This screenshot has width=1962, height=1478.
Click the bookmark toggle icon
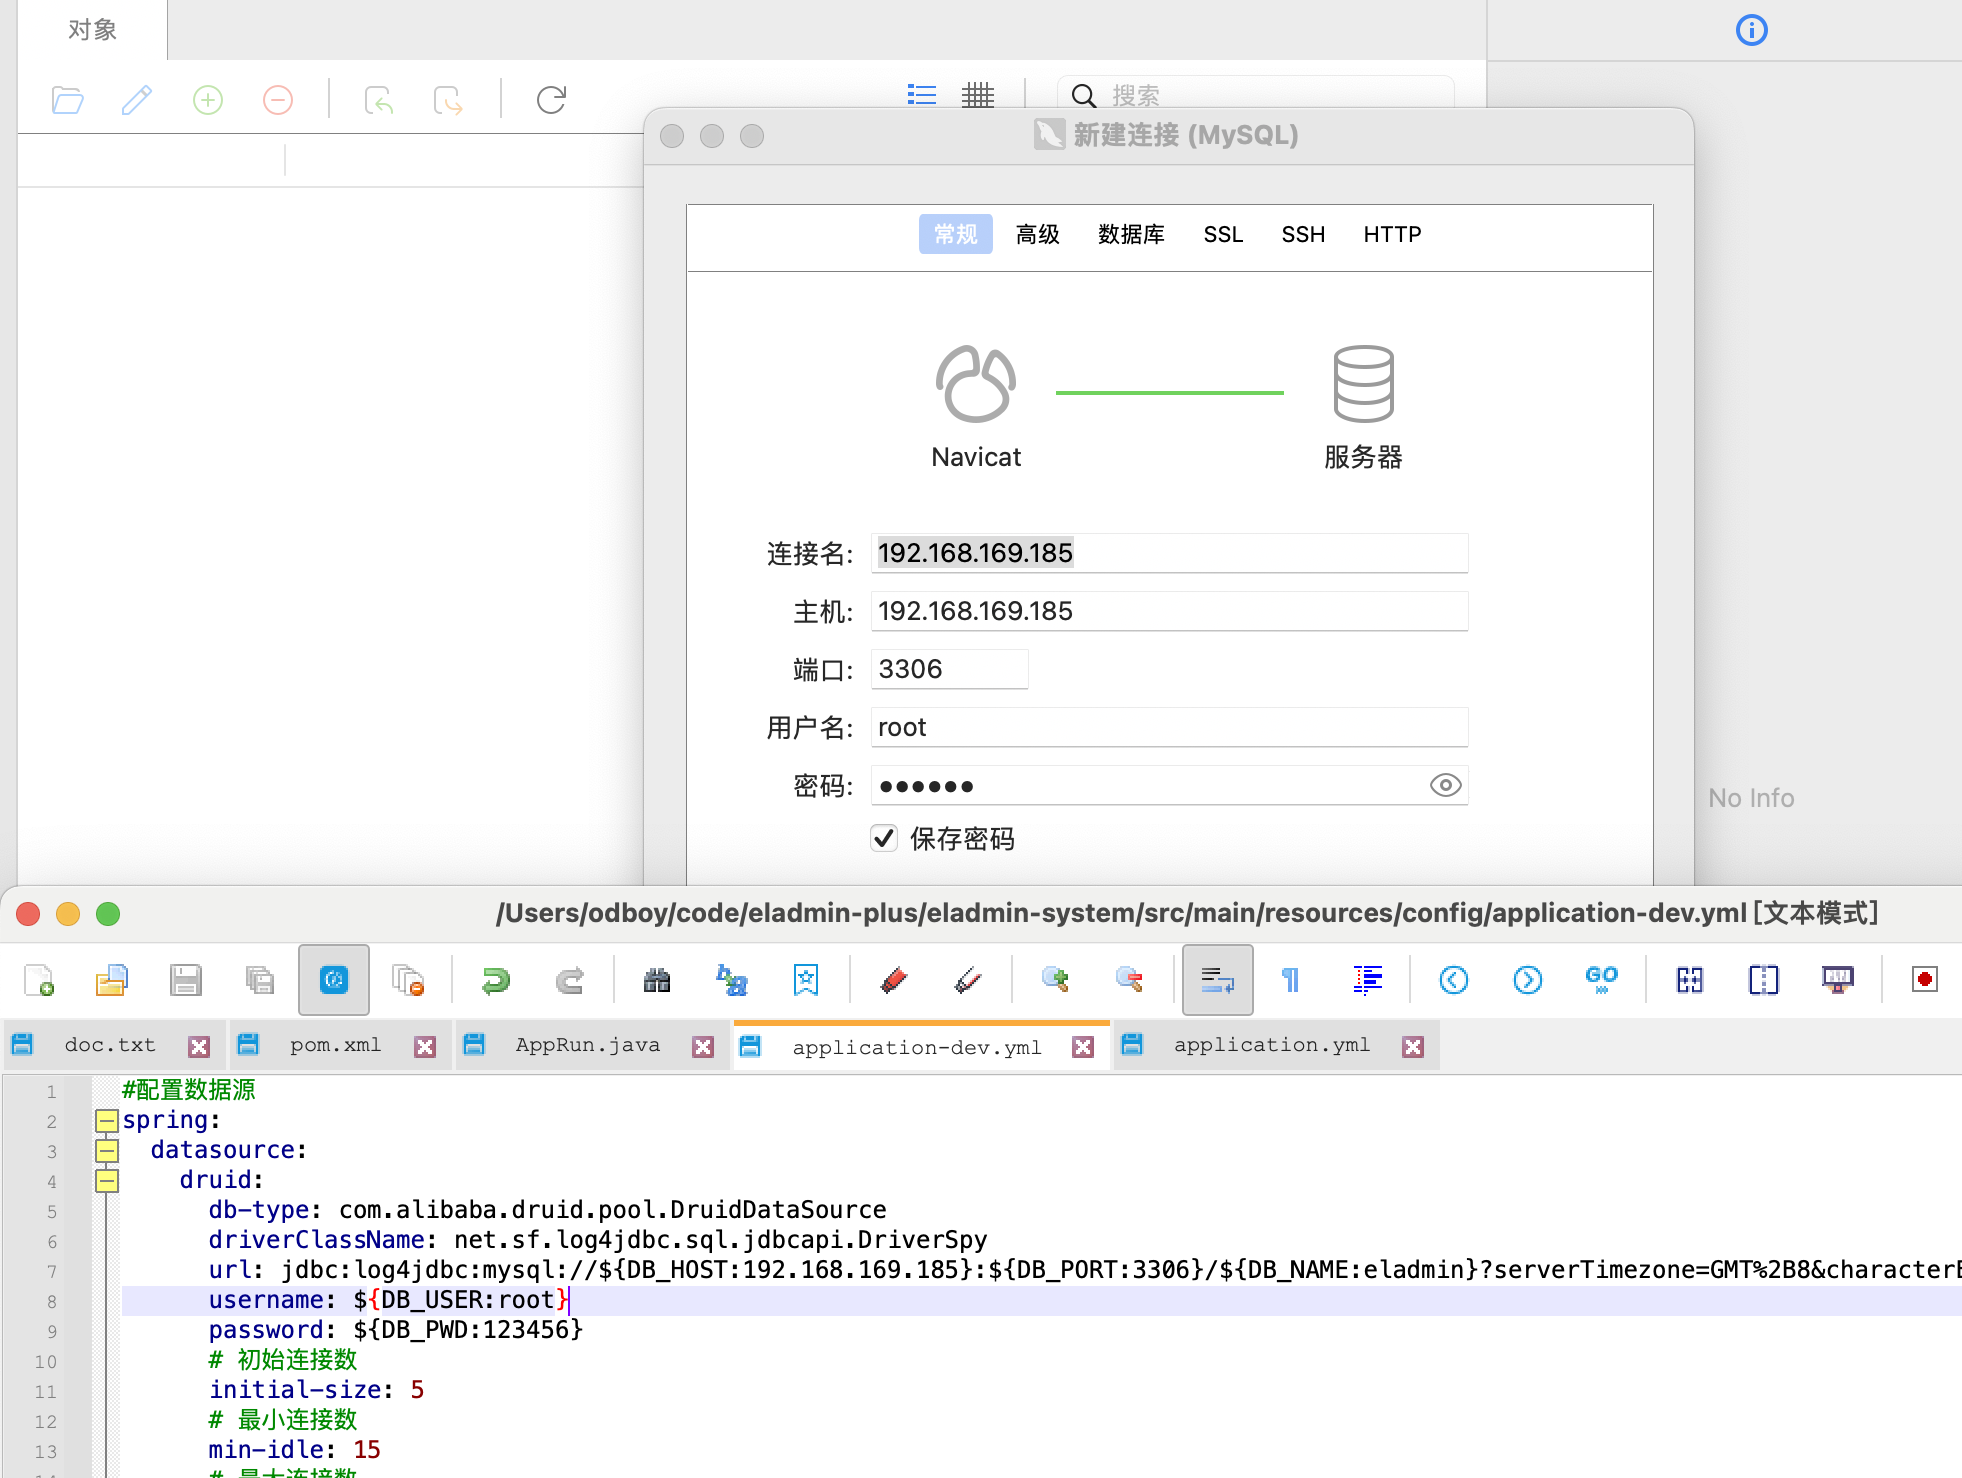[x=806, y=980]
